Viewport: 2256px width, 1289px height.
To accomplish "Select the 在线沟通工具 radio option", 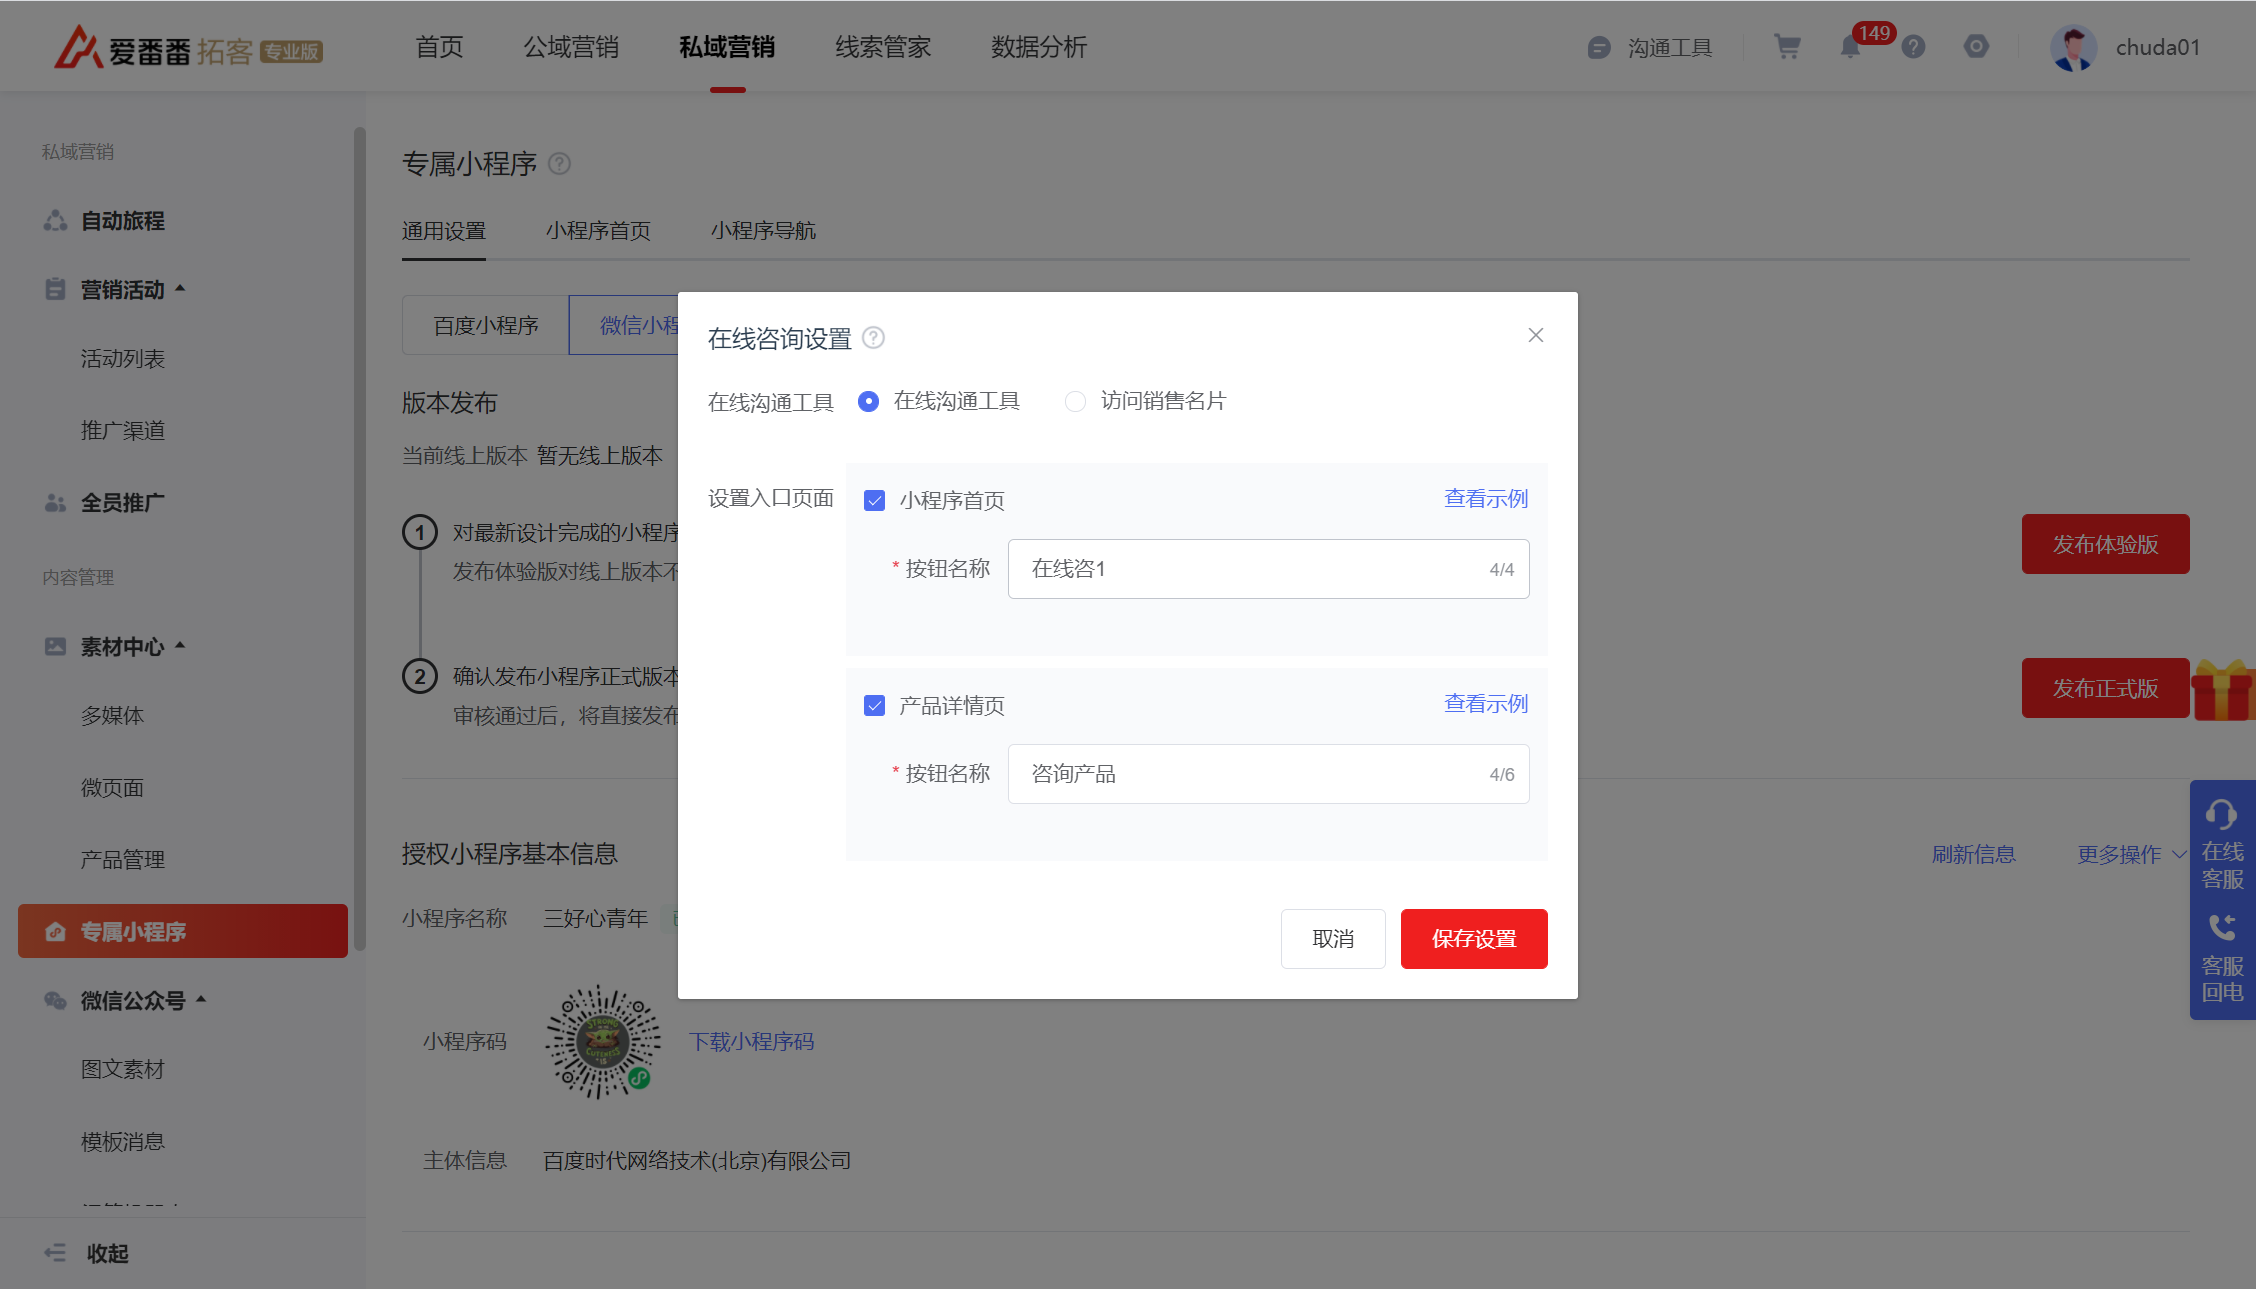I will pos(869,401).
